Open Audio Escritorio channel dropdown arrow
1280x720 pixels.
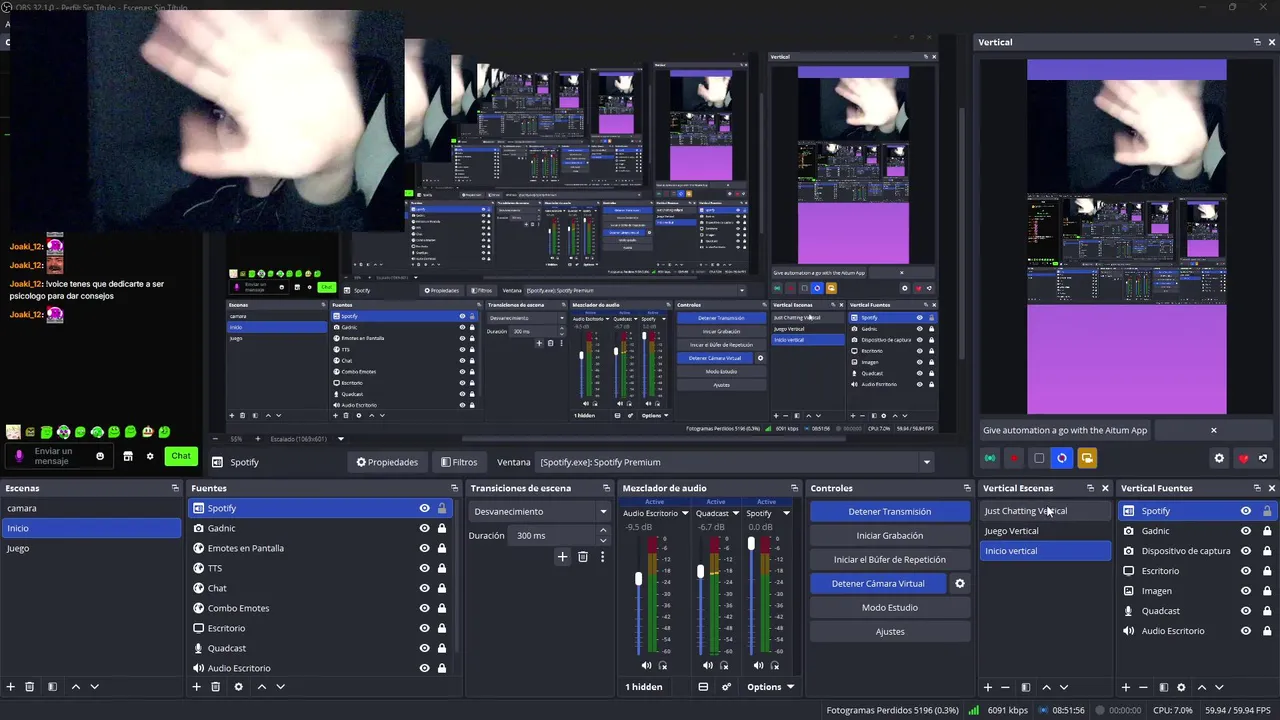click(685, 513)
